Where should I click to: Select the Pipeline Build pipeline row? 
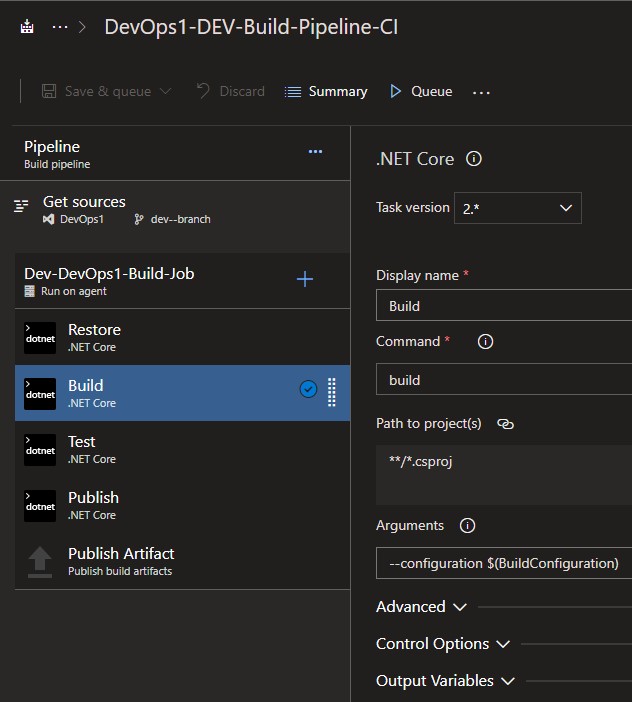175,154
